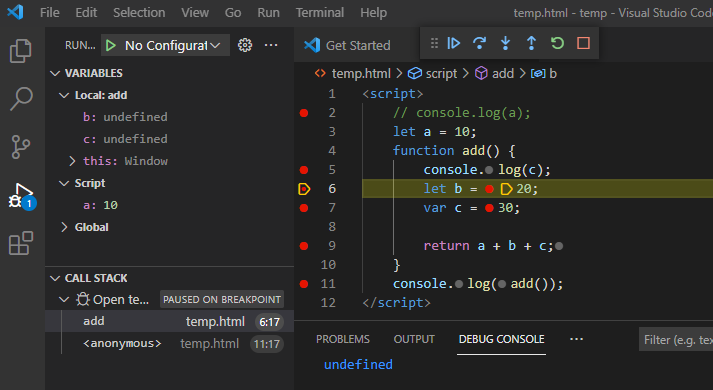713x390 pixels.
Task: Select variable a: 10
Action: (100, 205)
